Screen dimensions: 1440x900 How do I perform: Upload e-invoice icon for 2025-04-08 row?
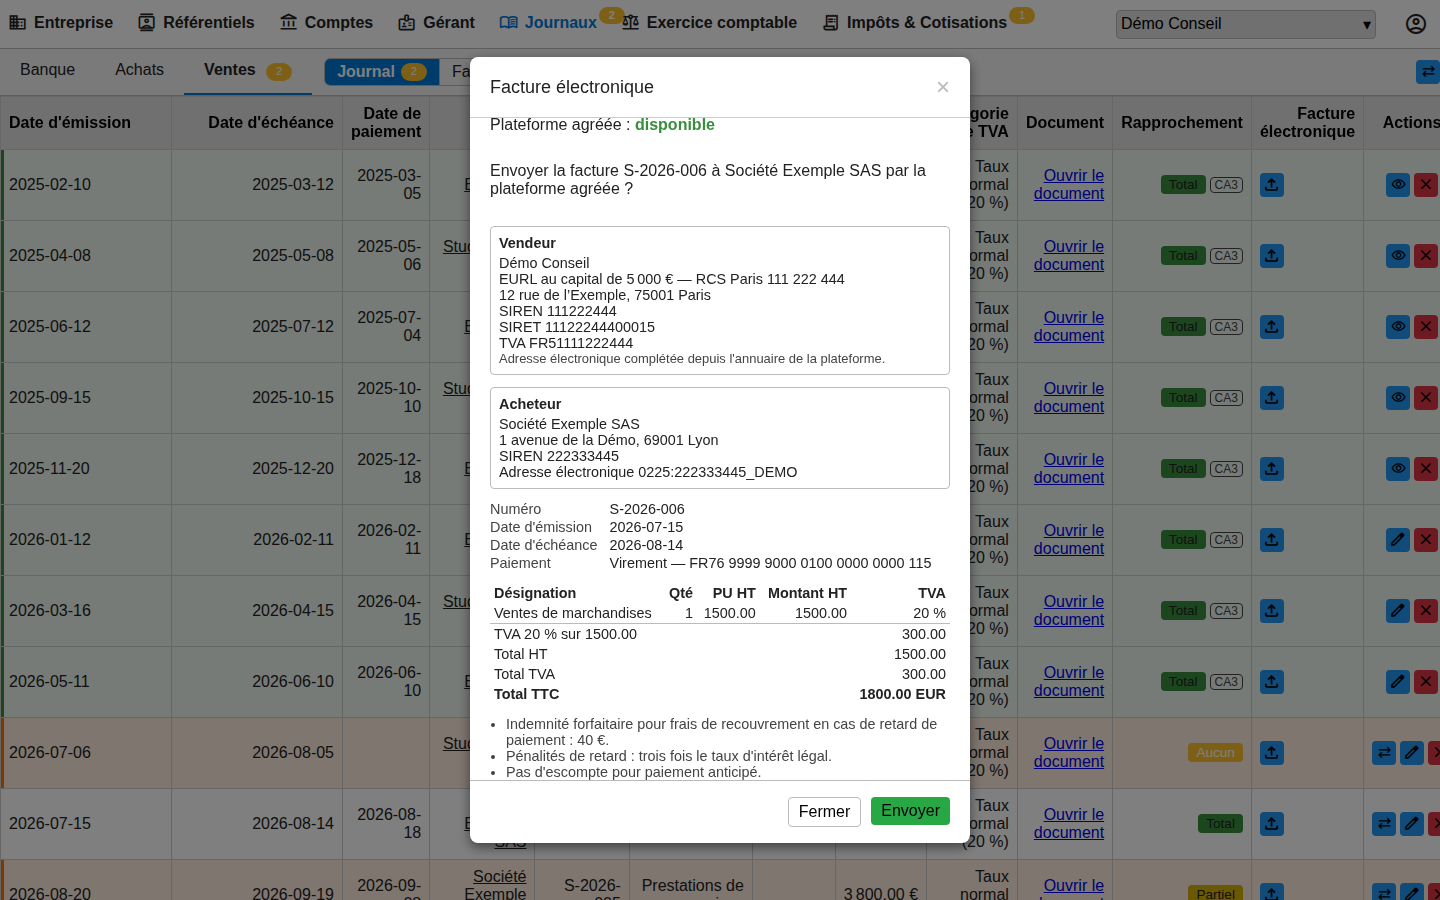pos(1271,256)
